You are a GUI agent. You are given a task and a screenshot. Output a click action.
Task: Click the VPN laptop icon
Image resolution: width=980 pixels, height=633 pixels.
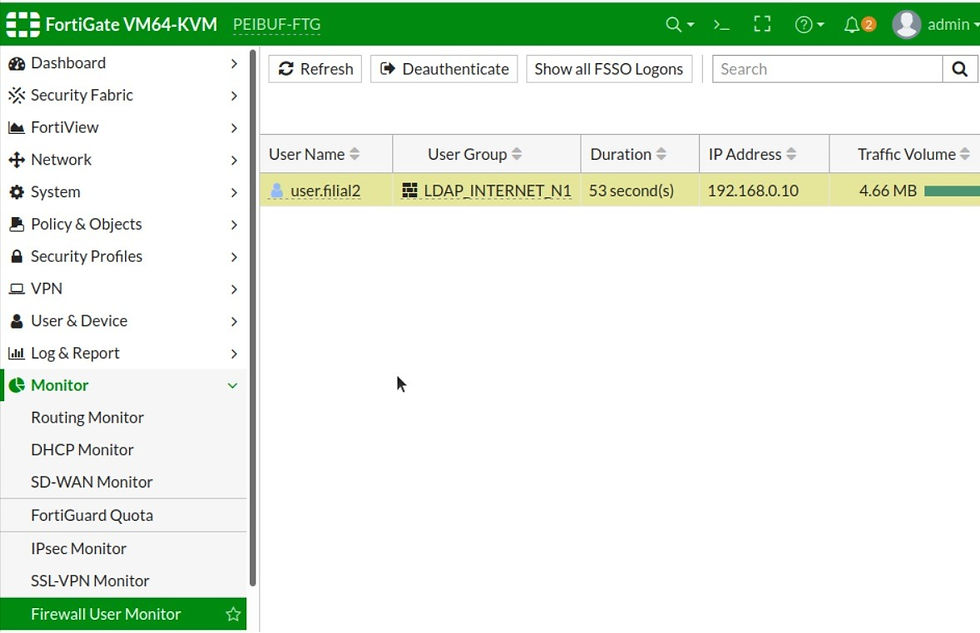17,289
